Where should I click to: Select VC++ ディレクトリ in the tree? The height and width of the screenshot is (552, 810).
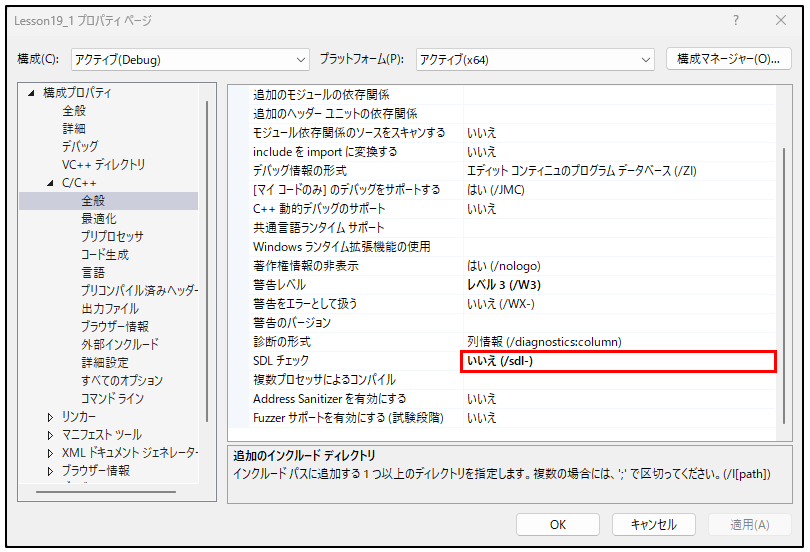click(x=103, y=165)
